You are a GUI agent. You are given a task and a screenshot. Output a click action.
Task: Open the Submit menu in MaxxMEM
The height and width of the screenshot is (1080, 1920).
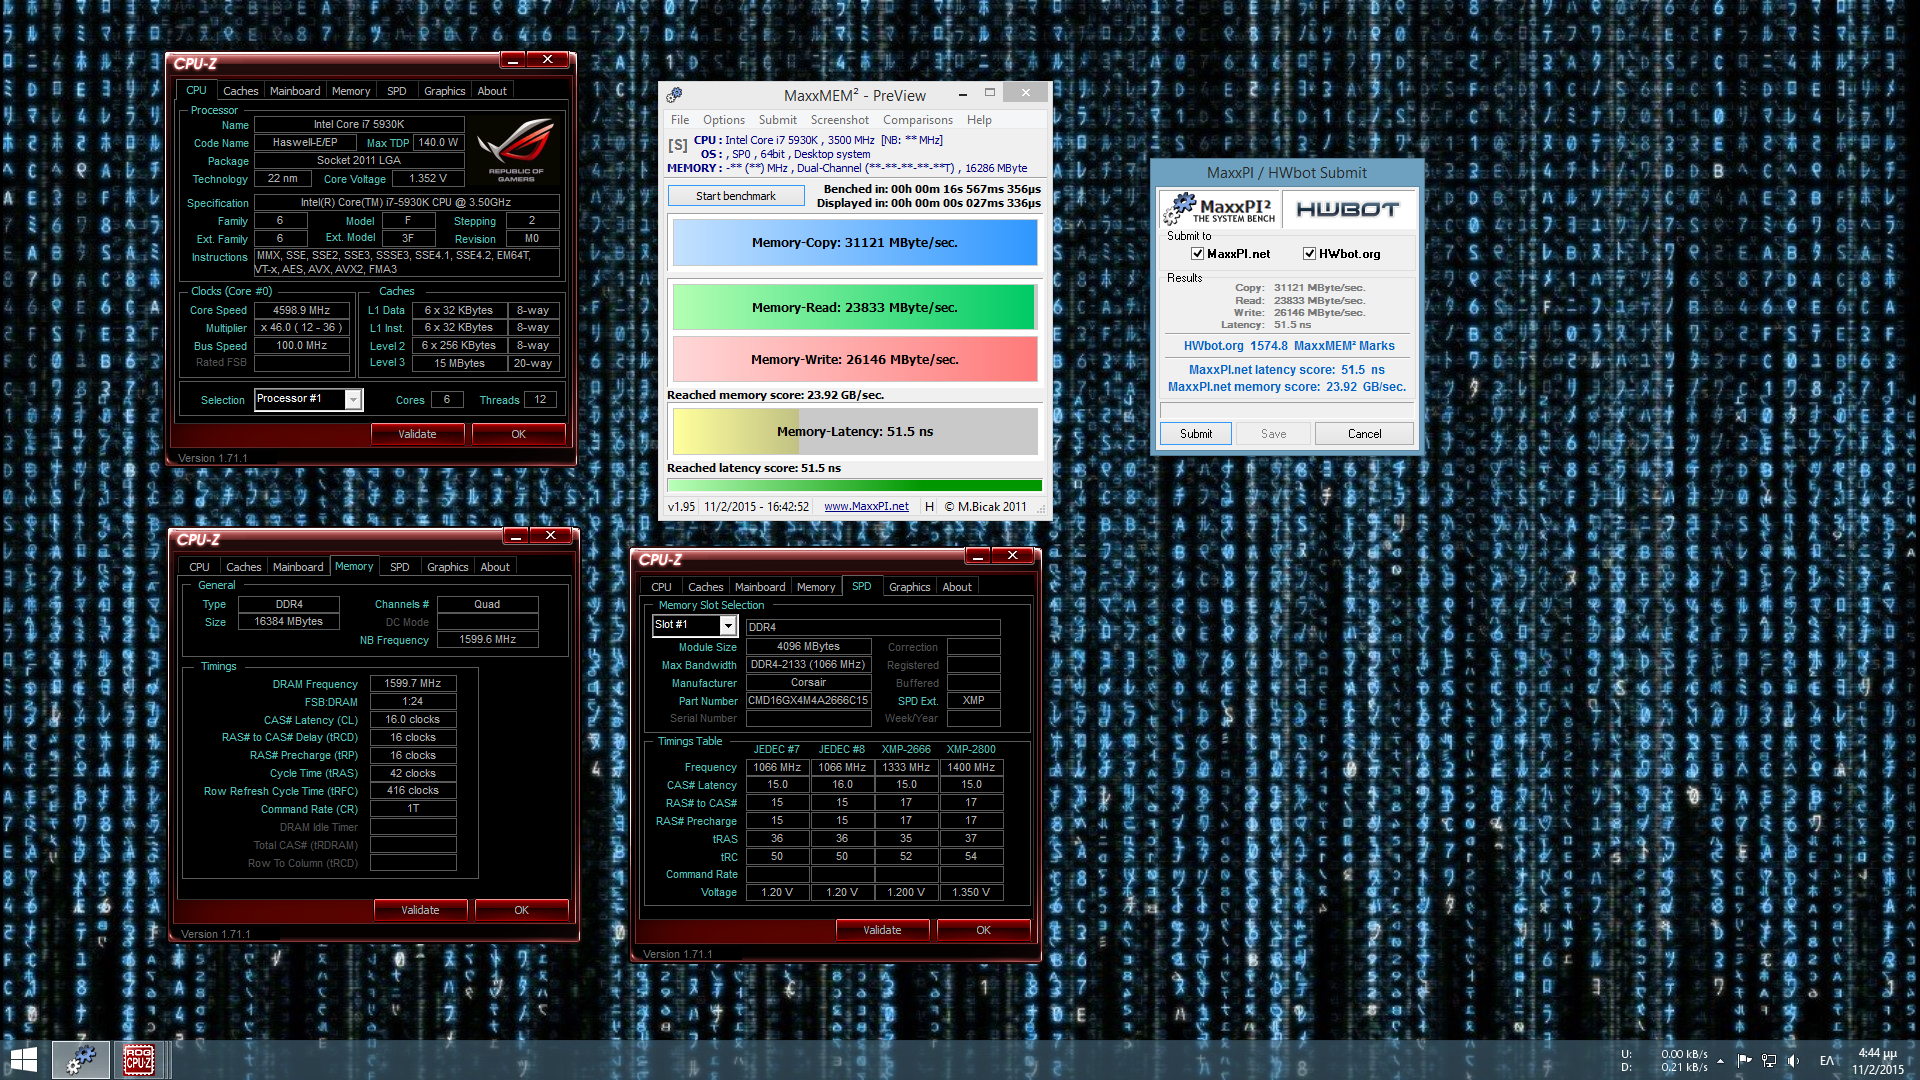[x=777, y=120]
